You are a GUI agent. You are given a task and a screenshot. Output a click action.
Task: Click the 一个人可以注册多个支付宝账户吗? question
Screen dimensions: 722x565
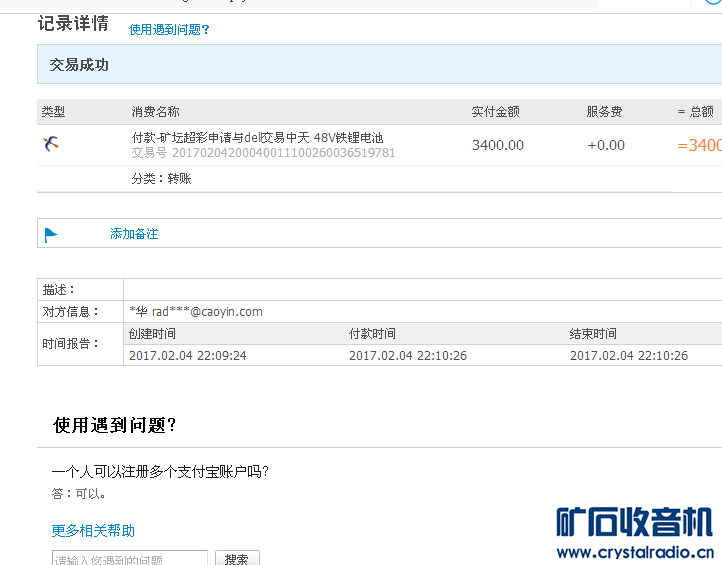160,472
